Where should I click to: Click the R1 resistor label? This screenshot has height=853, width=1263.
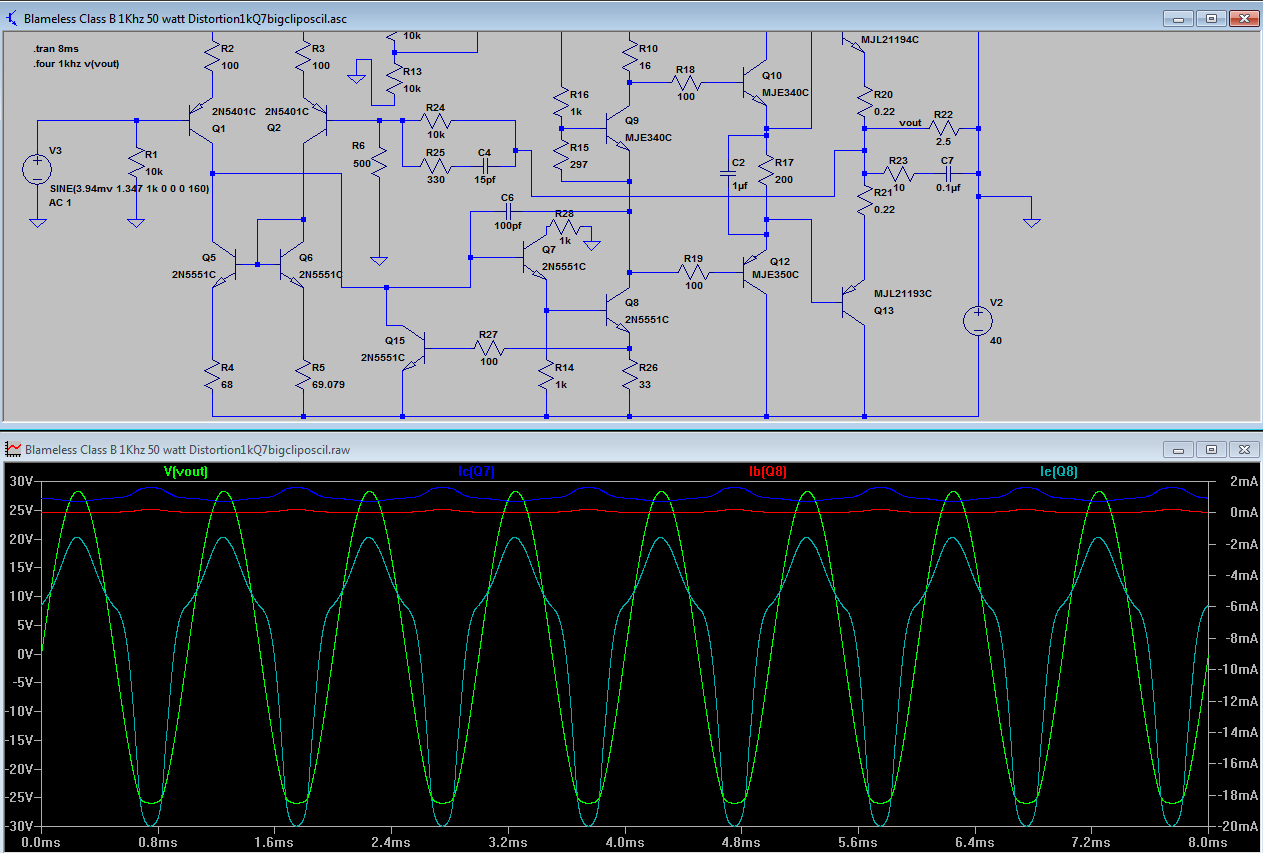tap(152, 155)
